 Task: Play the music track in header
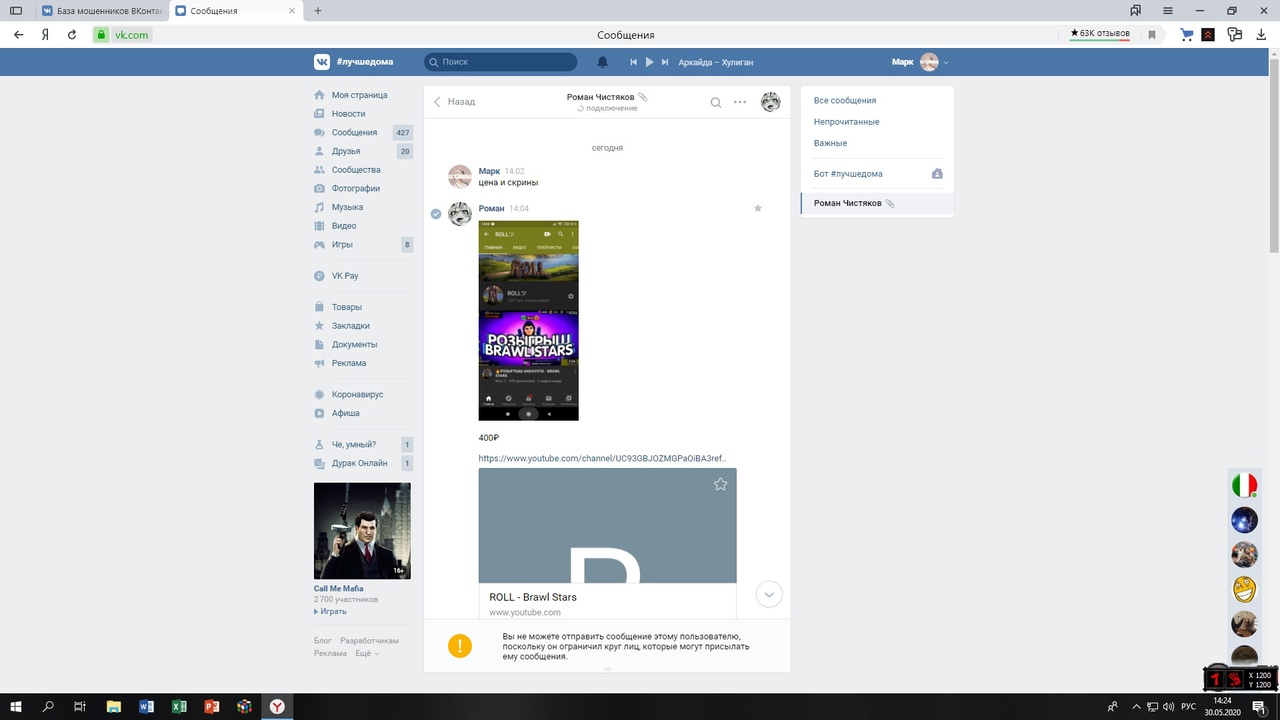click(649, 62)
